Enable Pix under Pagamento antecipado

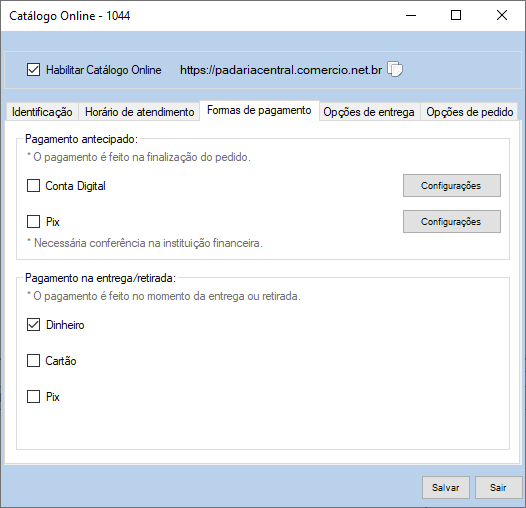coord(34,221)
